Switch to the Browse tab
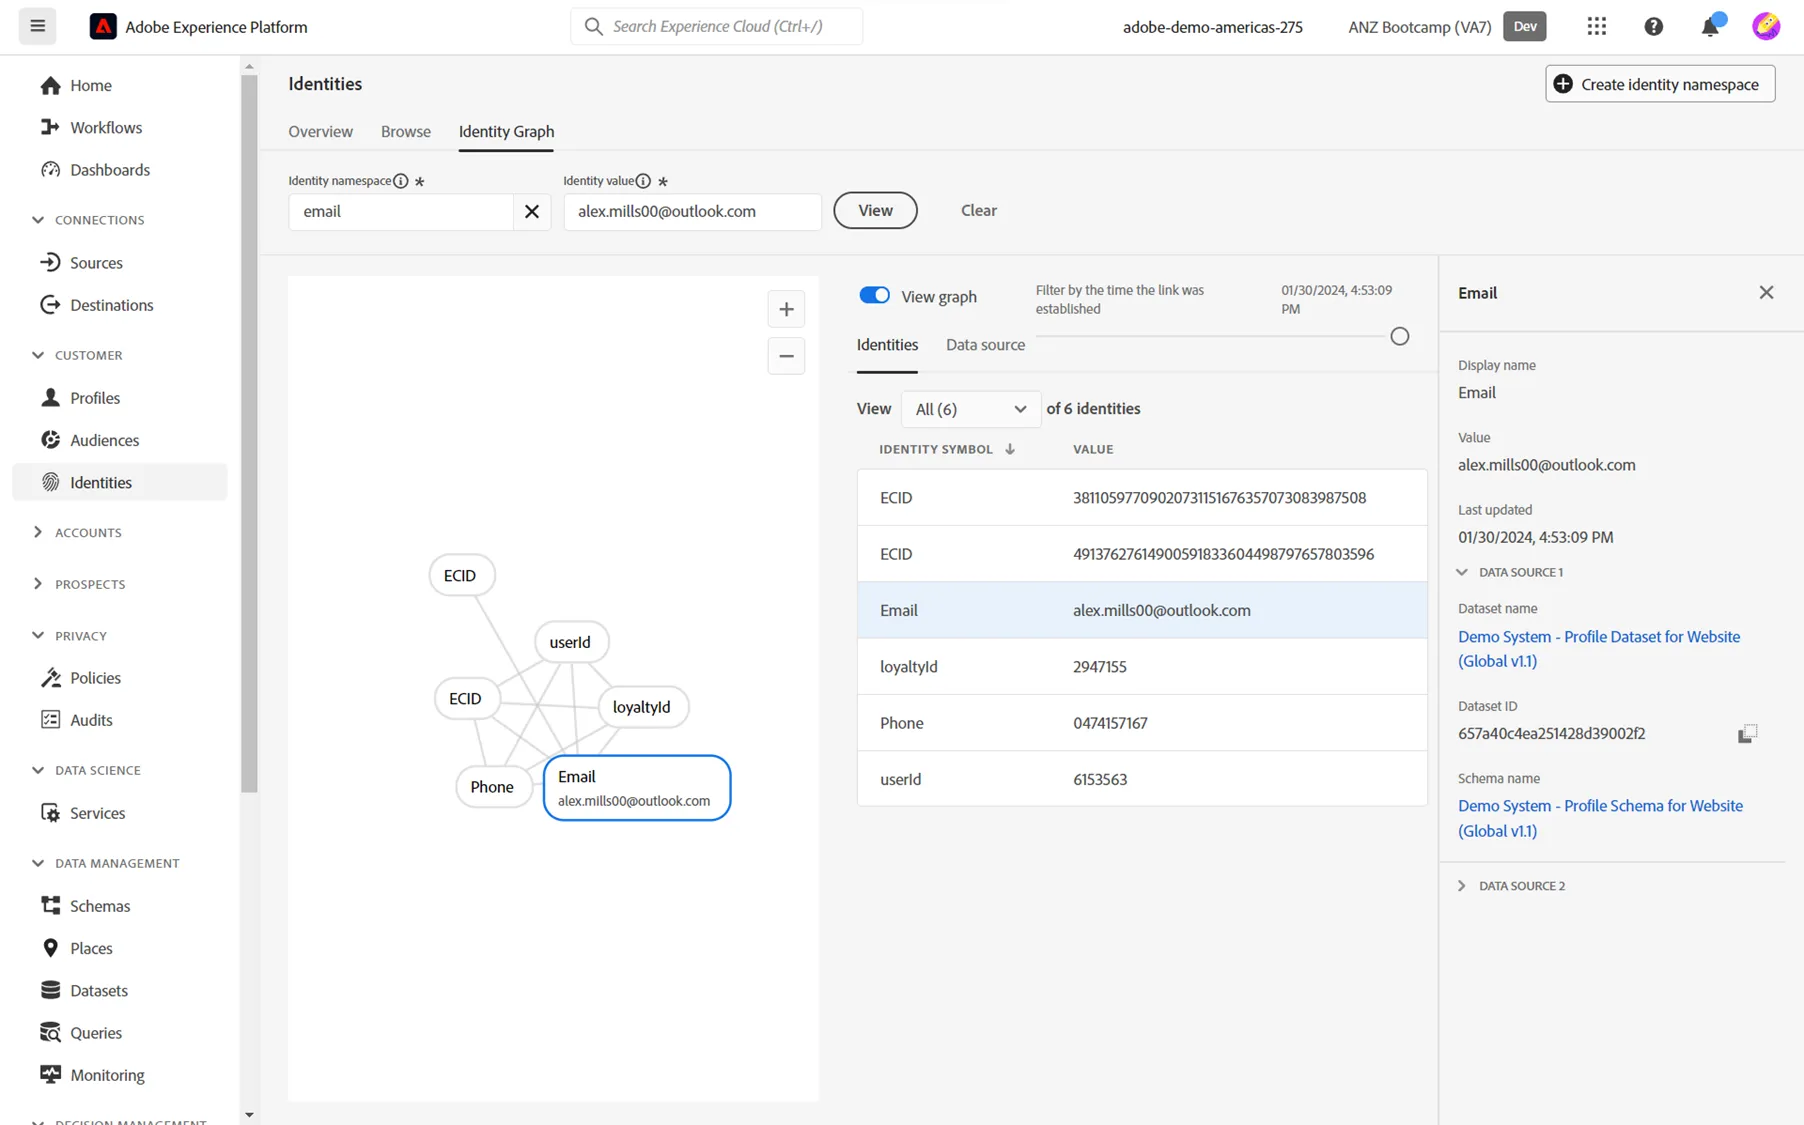The width and height of the screenshot is (1804, 1125). 406,132
